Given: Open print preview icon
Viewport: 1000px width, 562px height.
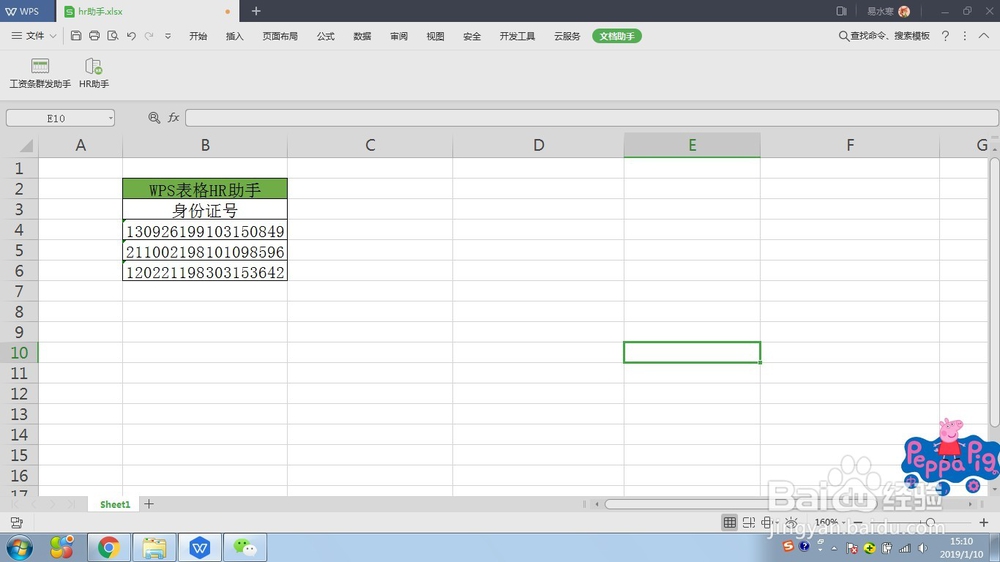Looking at the screenshot, I should coord(113,36).
